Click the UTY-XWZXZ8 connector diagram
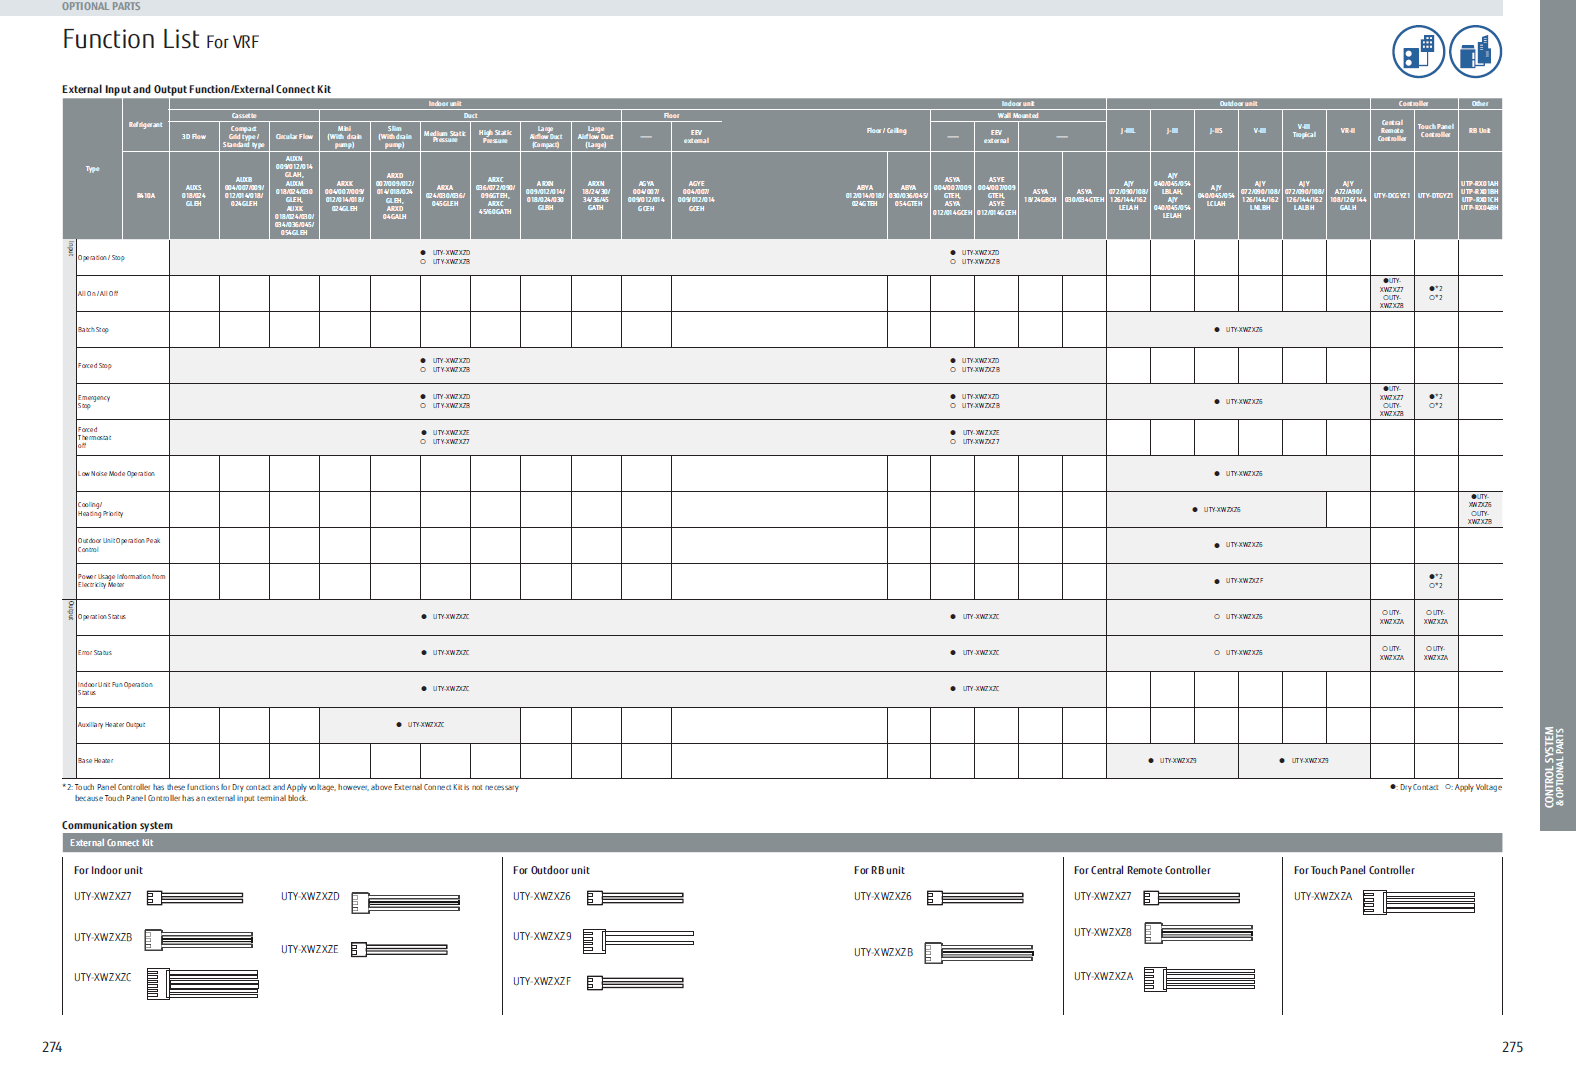Viewport: 1576px width, 1080px height. click(1198, 933)
